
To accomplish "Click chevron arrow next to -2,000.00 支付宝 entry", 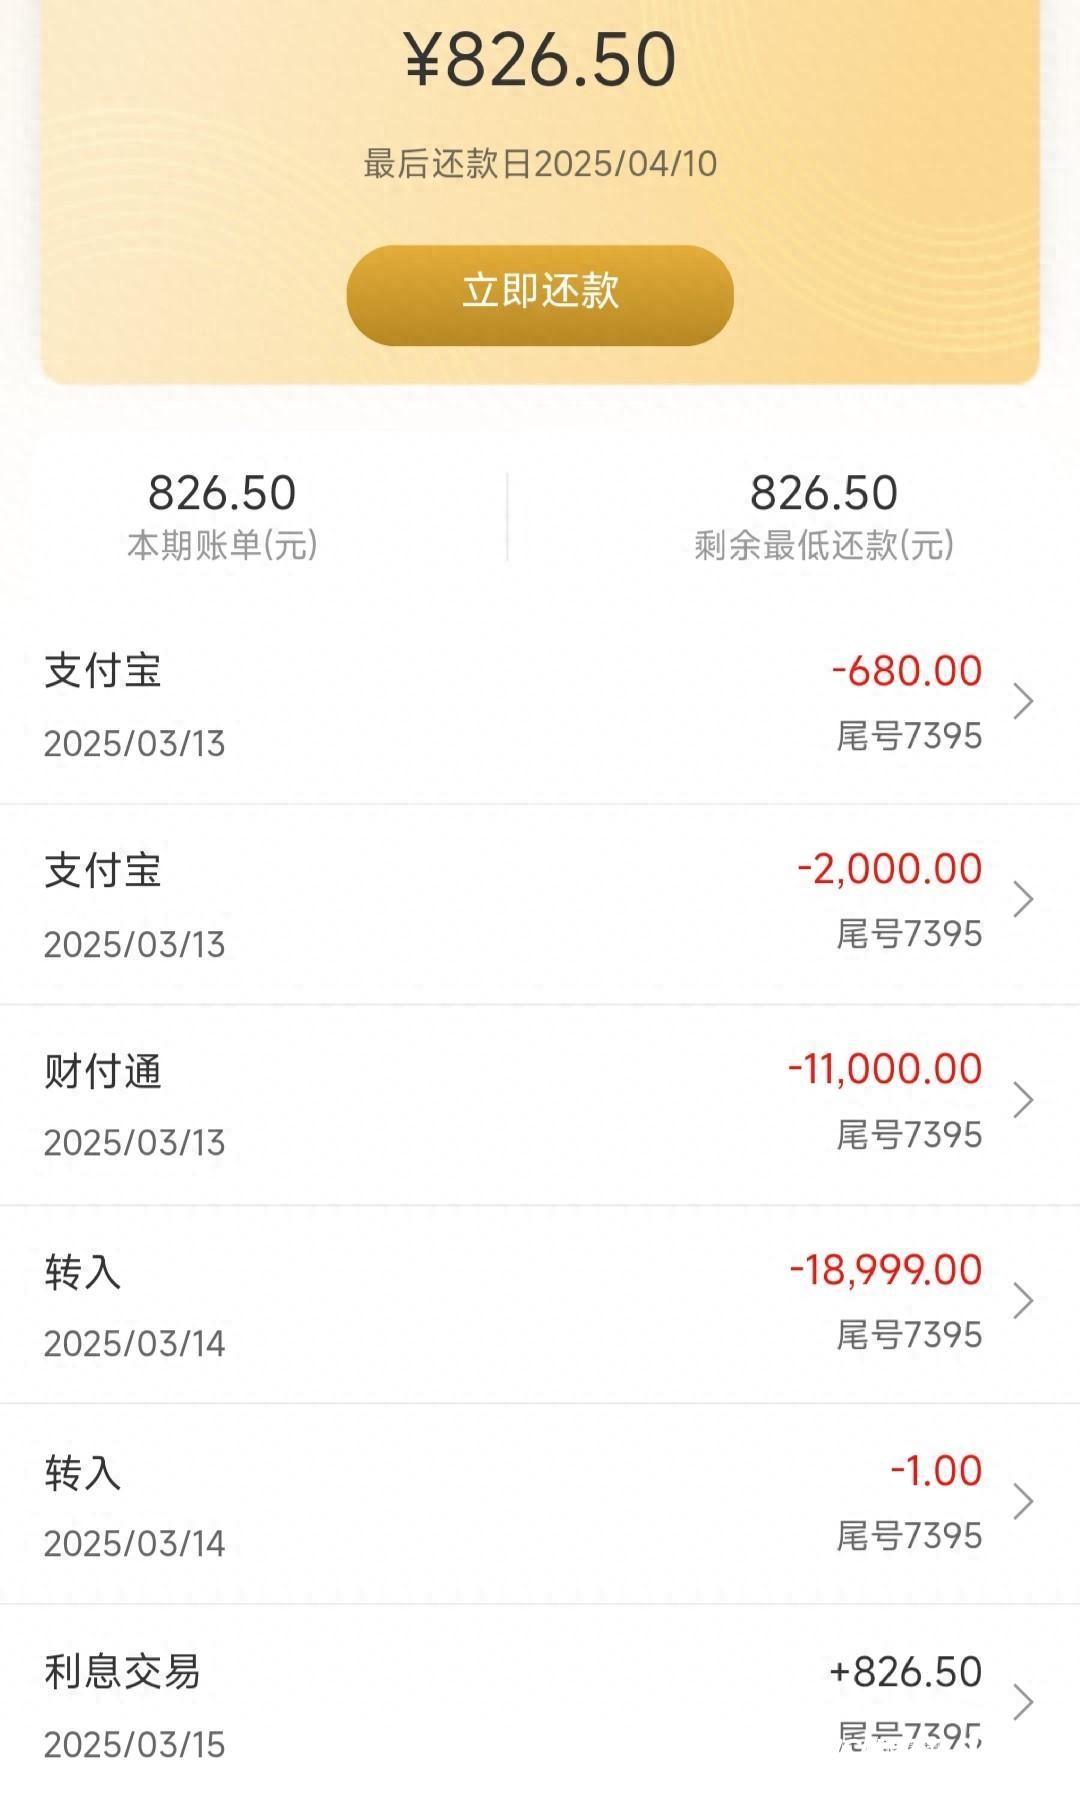I will pos(1023,900).
